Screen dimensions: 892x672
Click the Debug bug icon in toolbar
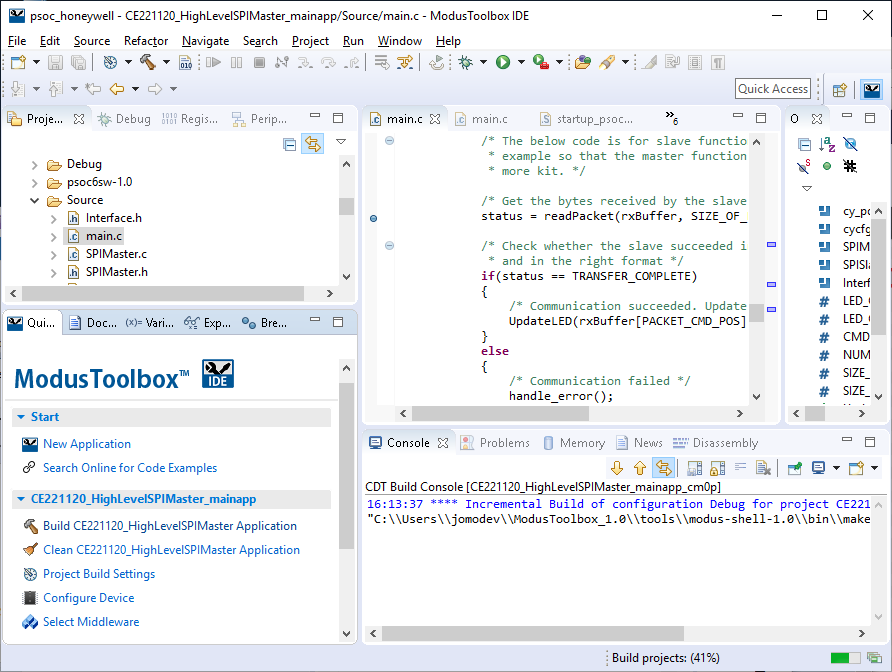click(x=465, y=62)
